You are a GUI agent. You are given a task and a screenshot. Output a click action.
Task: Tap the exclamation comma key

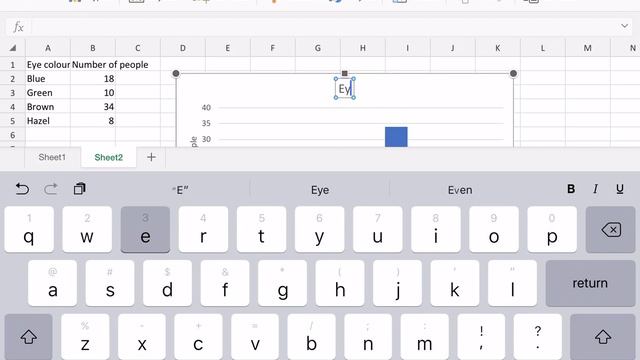481,337
